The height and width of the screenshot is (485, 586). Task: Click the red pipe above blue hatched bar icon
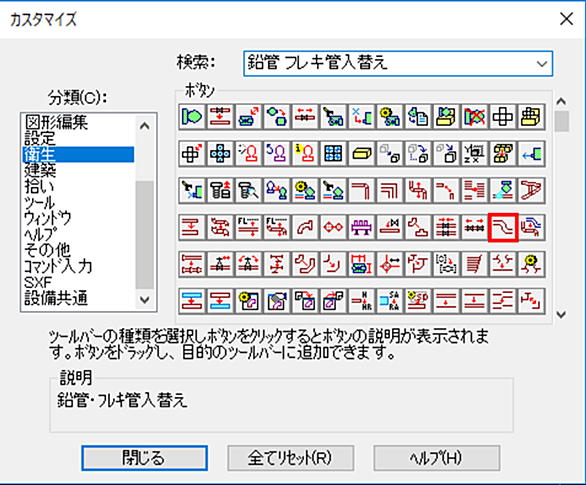(x=220, y=301)
